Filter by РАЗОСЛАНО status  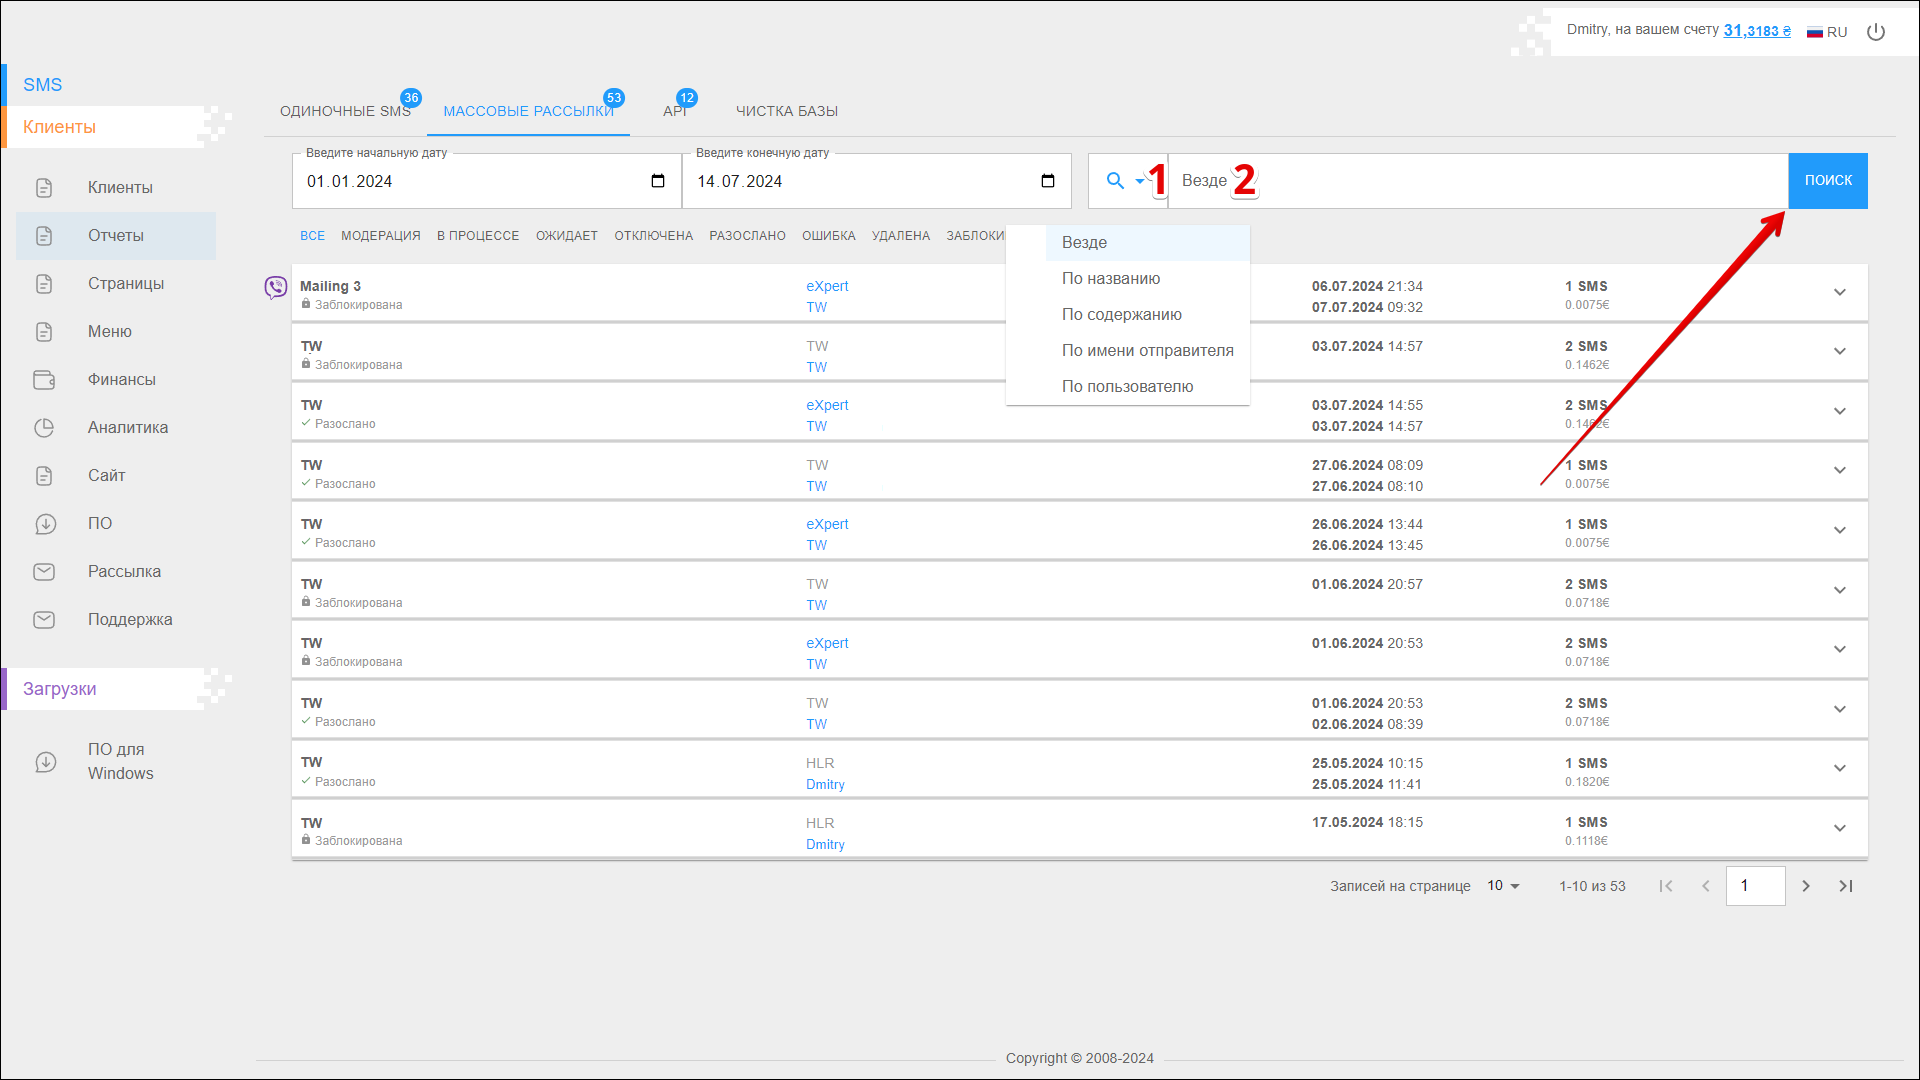tap(747, 236)
